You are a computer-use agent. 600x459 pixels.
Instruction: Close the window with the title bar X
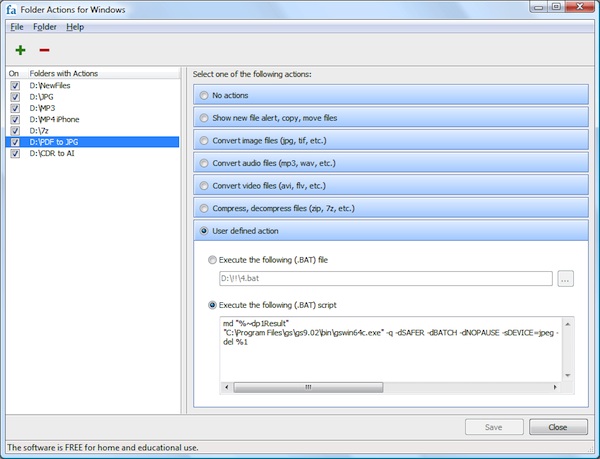(579, 7)
